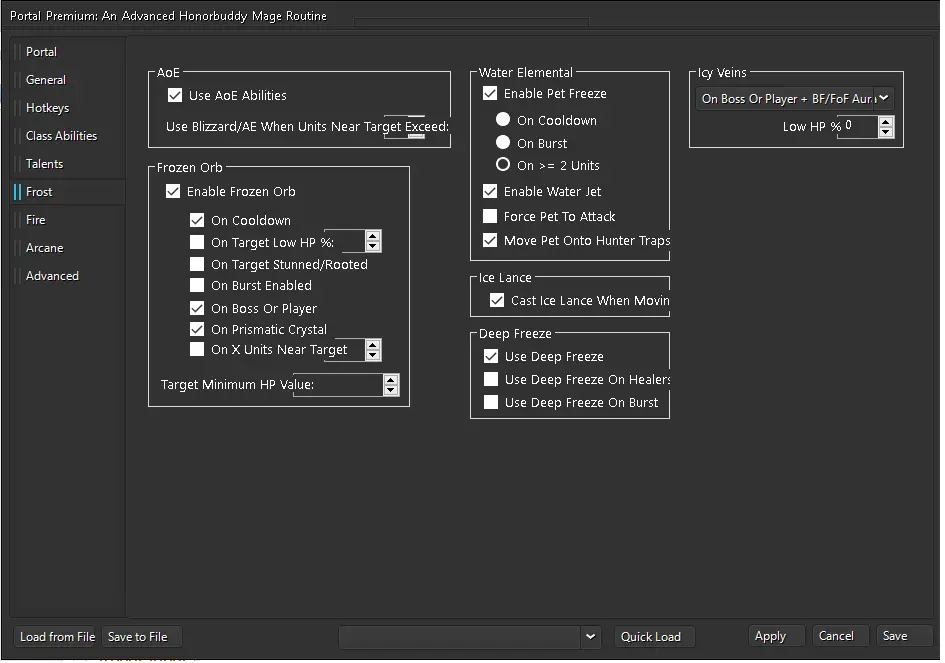Uncheck Frozen Orb On Cooldown checkbox
The image size is (945, 663).
tap(197, 221)
